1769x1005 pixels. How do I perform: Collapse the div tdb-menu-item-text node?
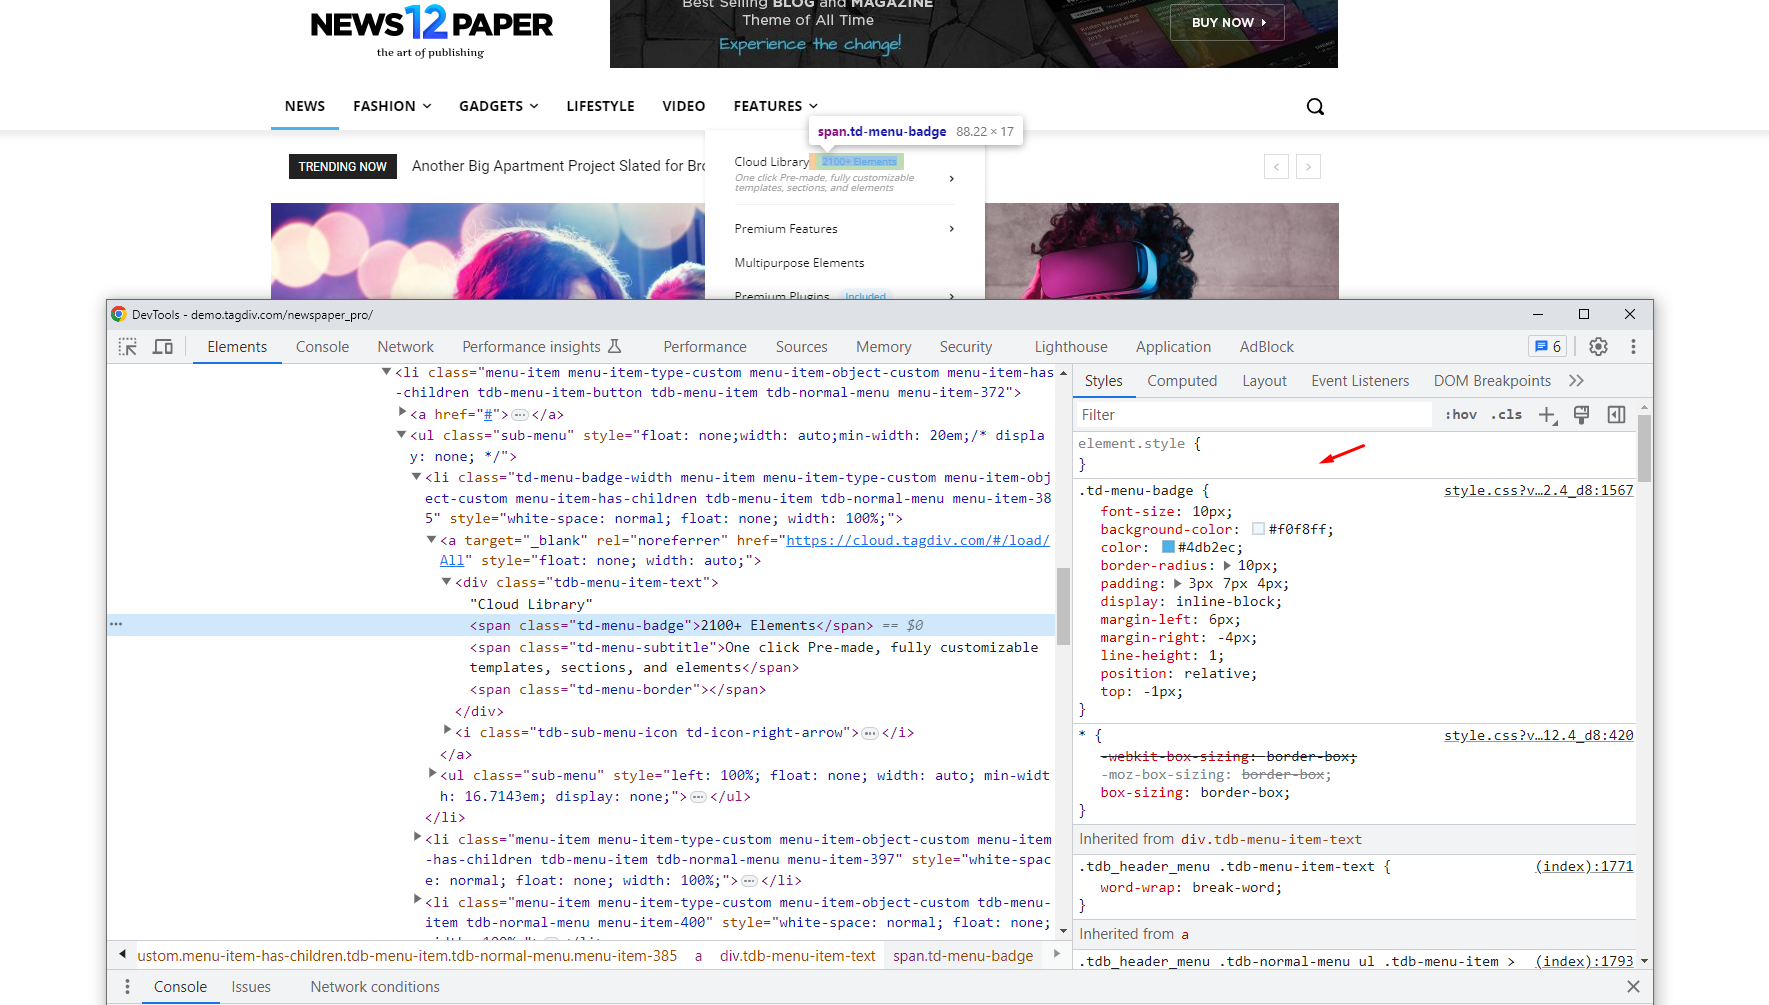tap(447, 581)
